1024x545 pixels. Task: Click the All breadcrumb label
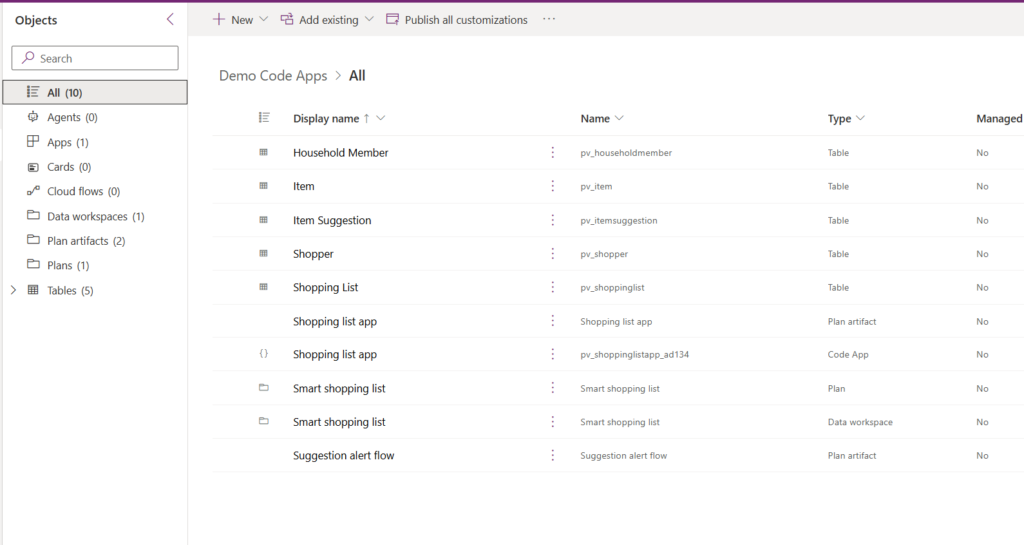coord(357,76)
